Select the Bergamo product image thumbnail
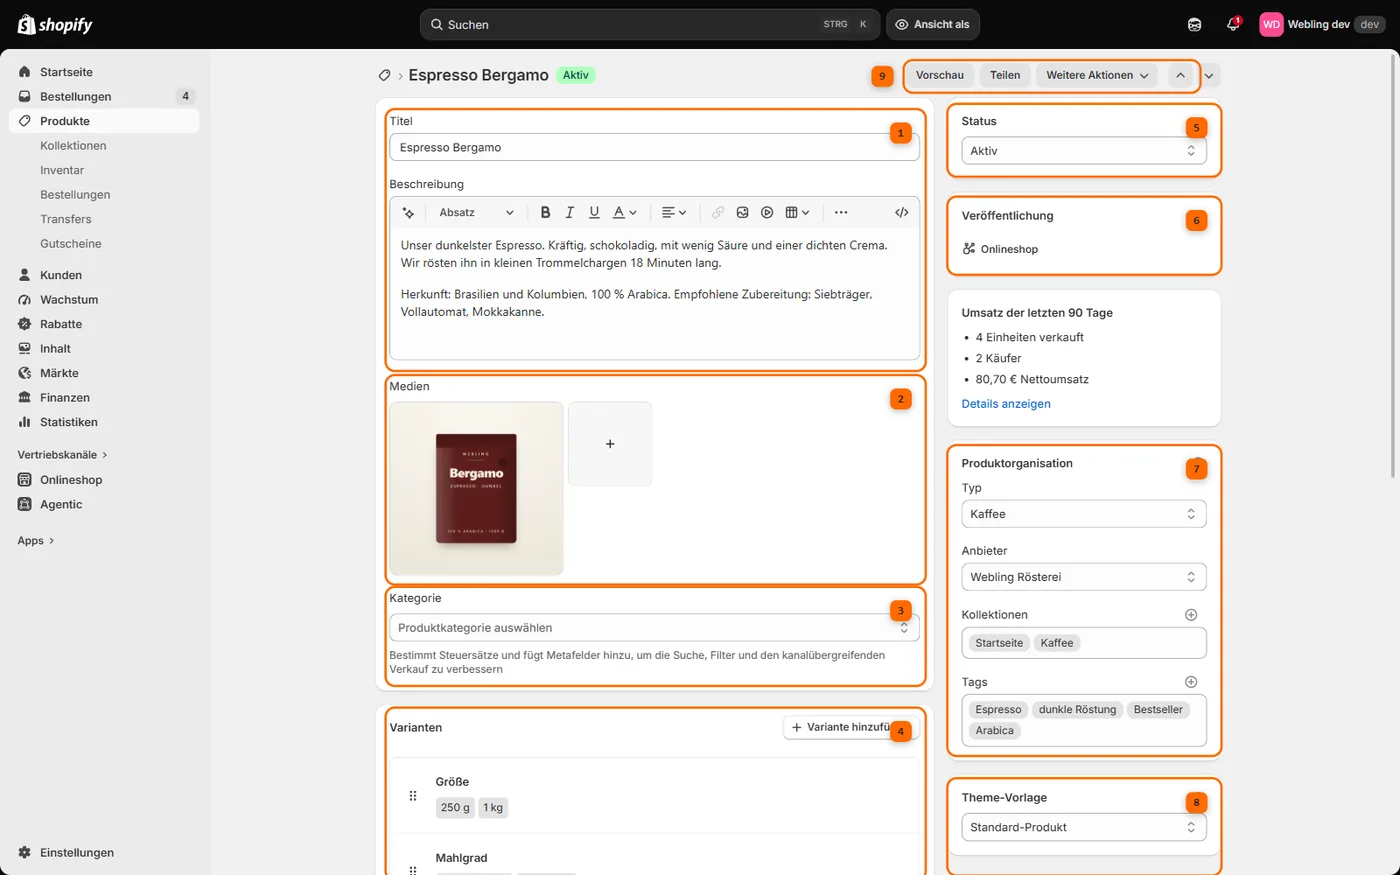 pyautogui.click(x=476, y=489)
